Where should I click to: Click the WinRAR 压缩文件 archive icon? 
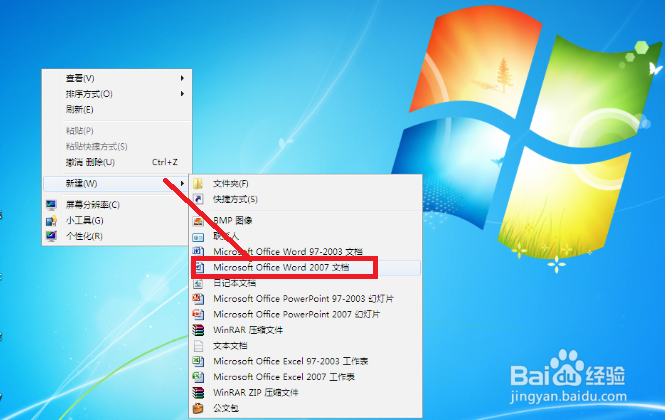[x=198, y=330]
